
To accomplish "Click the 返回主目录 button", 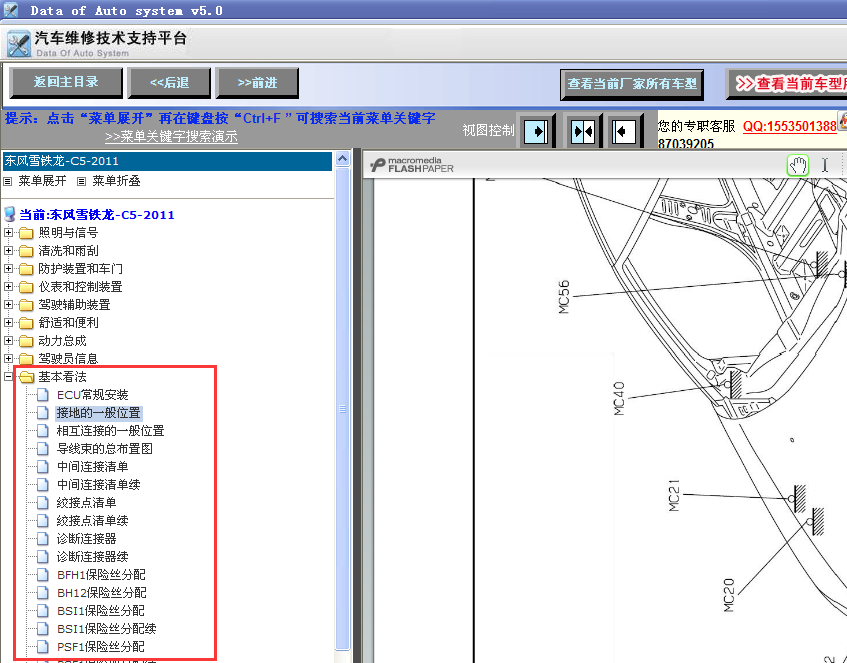I will point(66,83).
